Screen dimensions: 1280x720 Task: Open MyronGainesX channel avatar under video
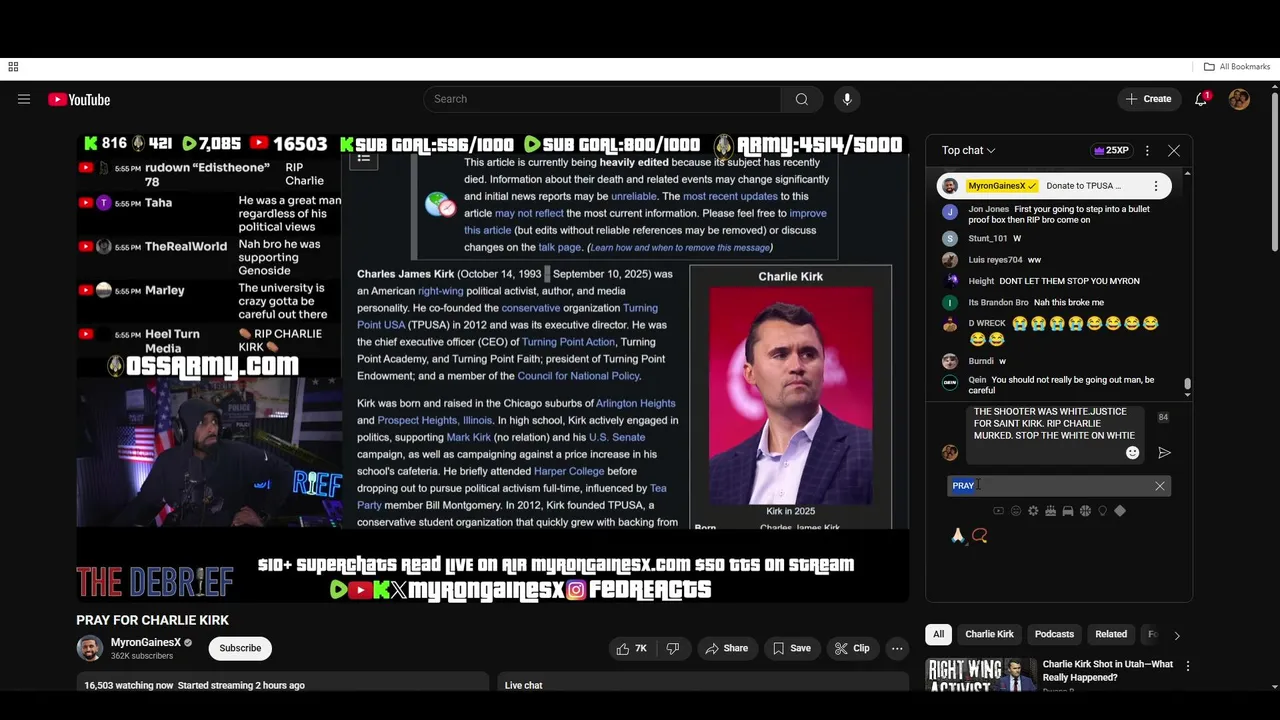[x=90, y=648]
